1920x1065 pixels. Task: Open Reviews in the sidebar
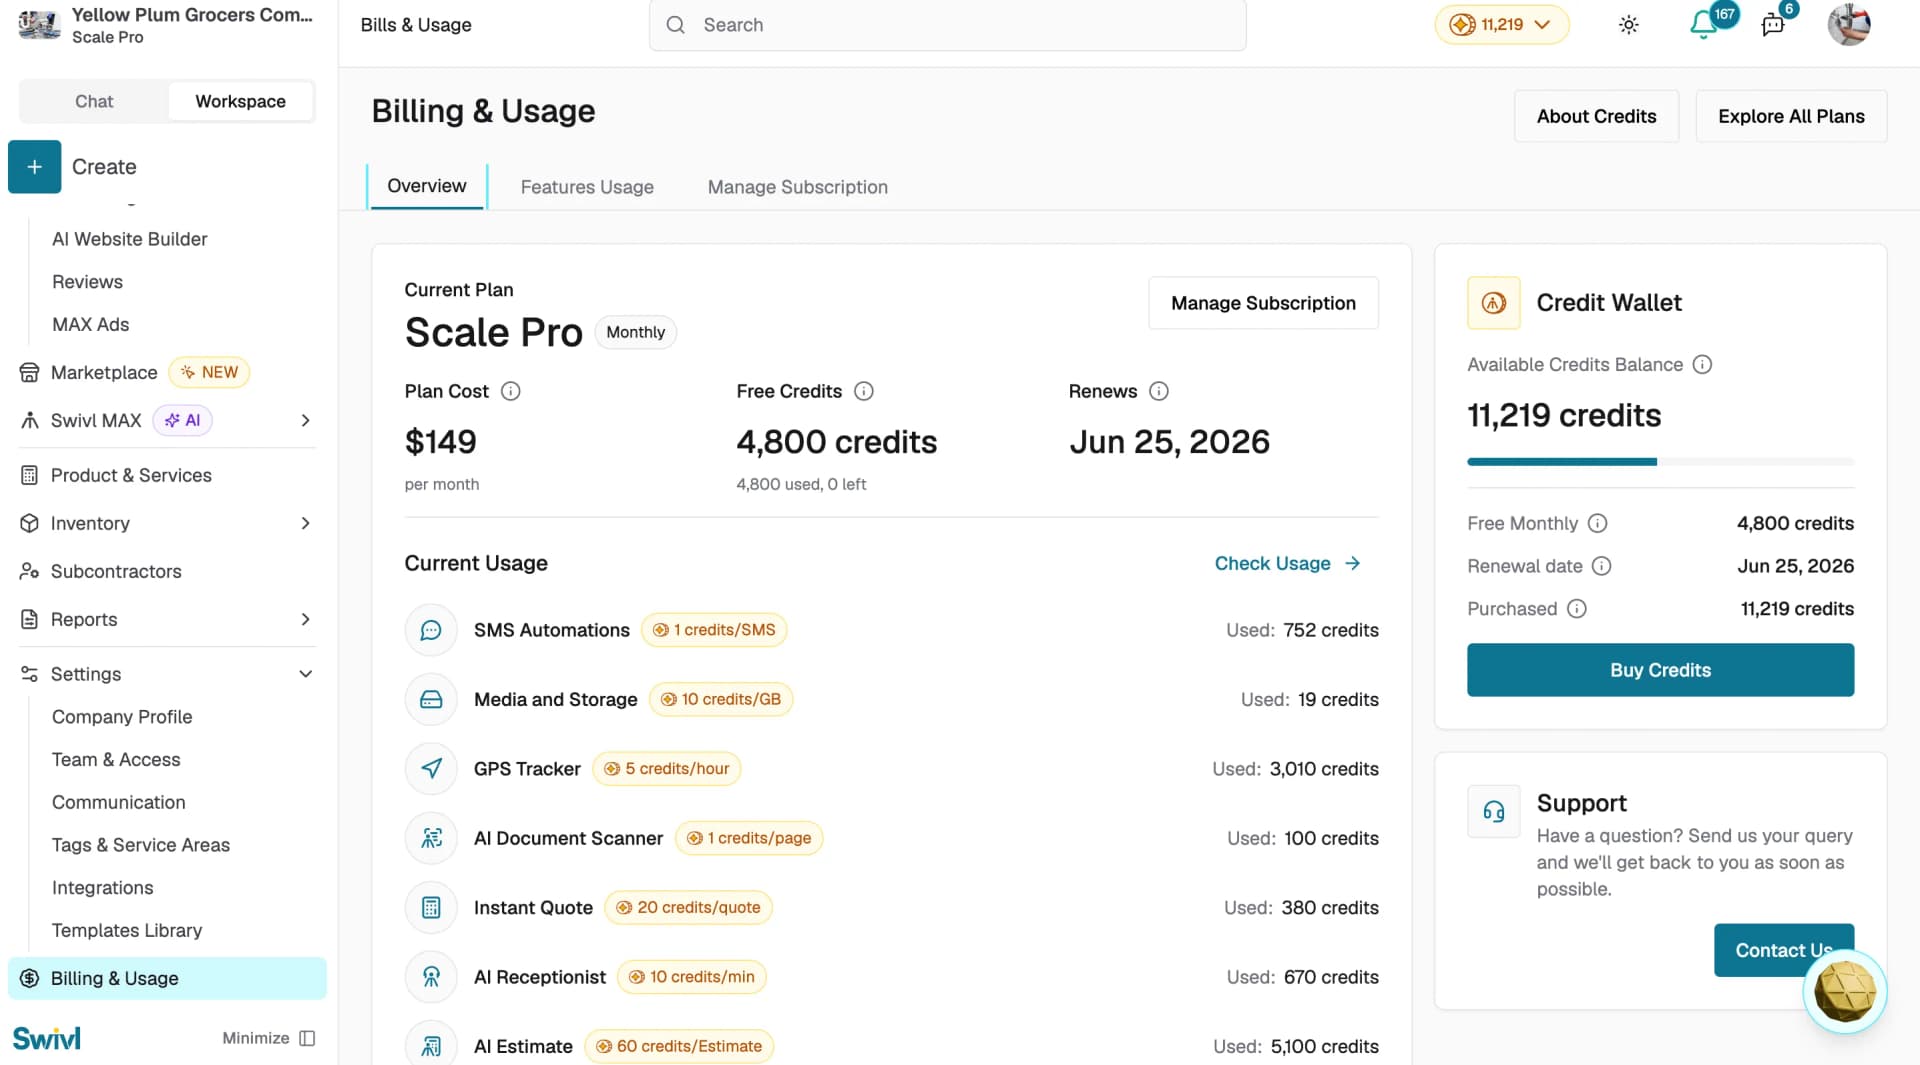(87, 282)
